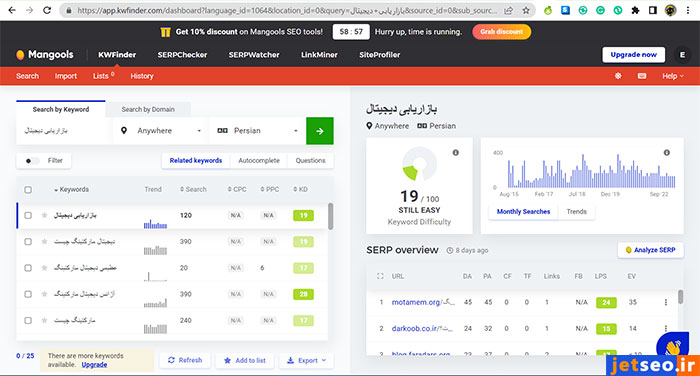Image resolution: width=700 pixels, height=376 pixels.
Task: Open the browser extensions puzzle icon
Action: (x=635, y=10)
